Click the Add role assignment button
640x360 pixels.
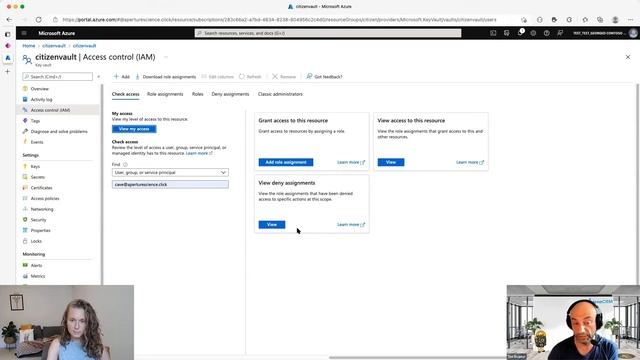[286, 162]
